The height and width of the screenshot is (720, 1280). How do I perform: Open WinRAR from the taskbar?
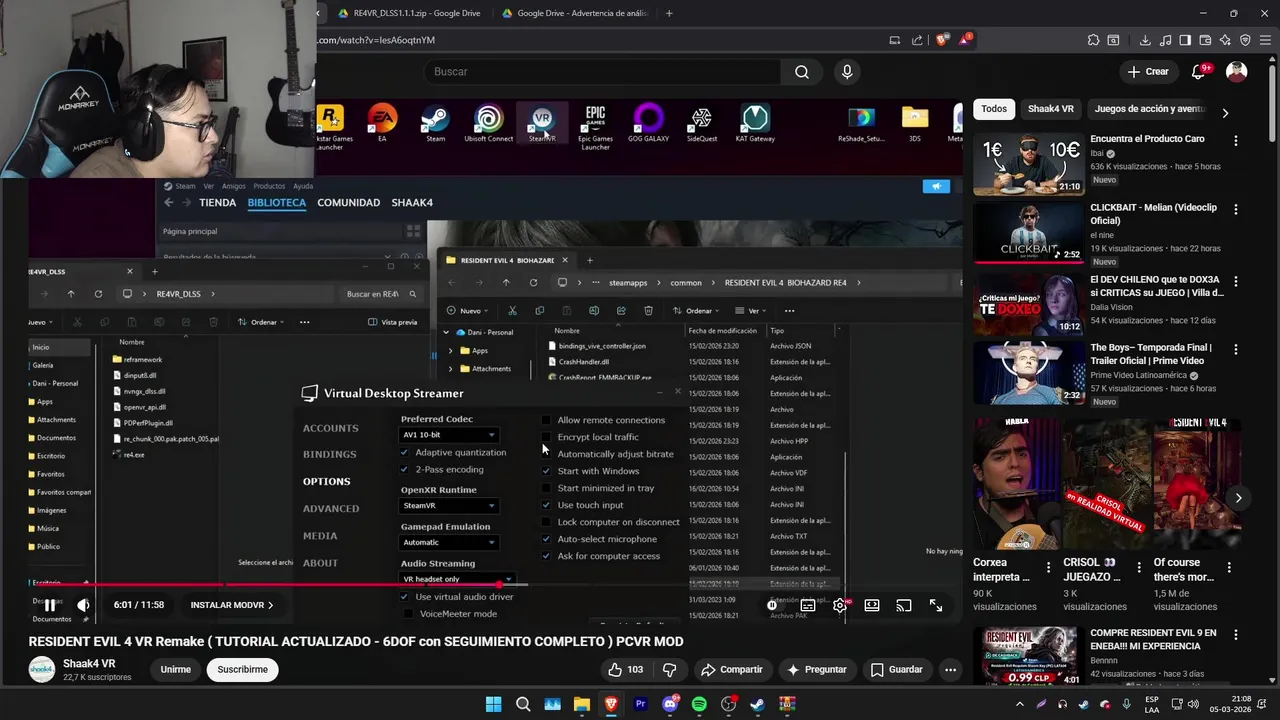(787, 704)
